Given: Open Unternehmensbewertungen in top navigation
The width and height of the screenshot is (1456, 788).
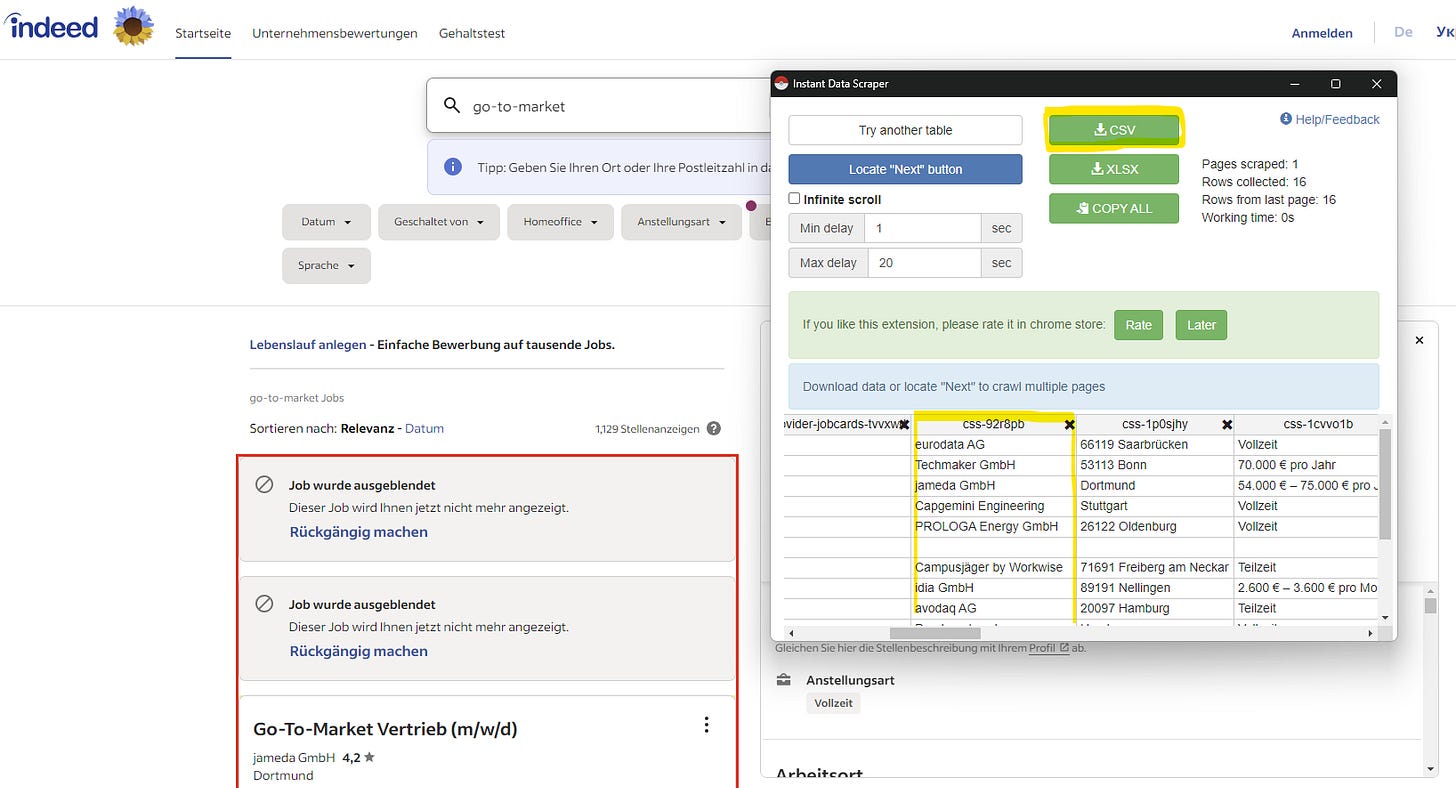Looking at the screenshot, I should click(x=335, y=33).
